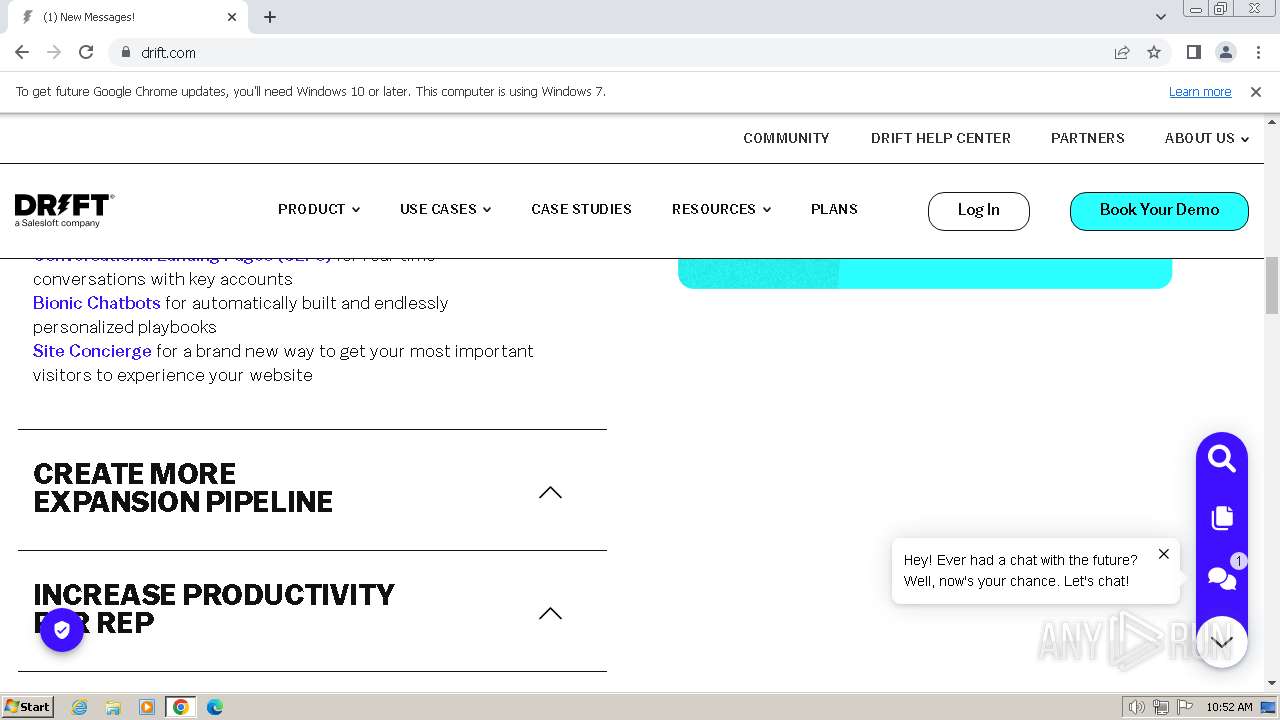Click Book Your Demo button
The height and width of the screenshot is (720, 1280).
click(1159, 210)
